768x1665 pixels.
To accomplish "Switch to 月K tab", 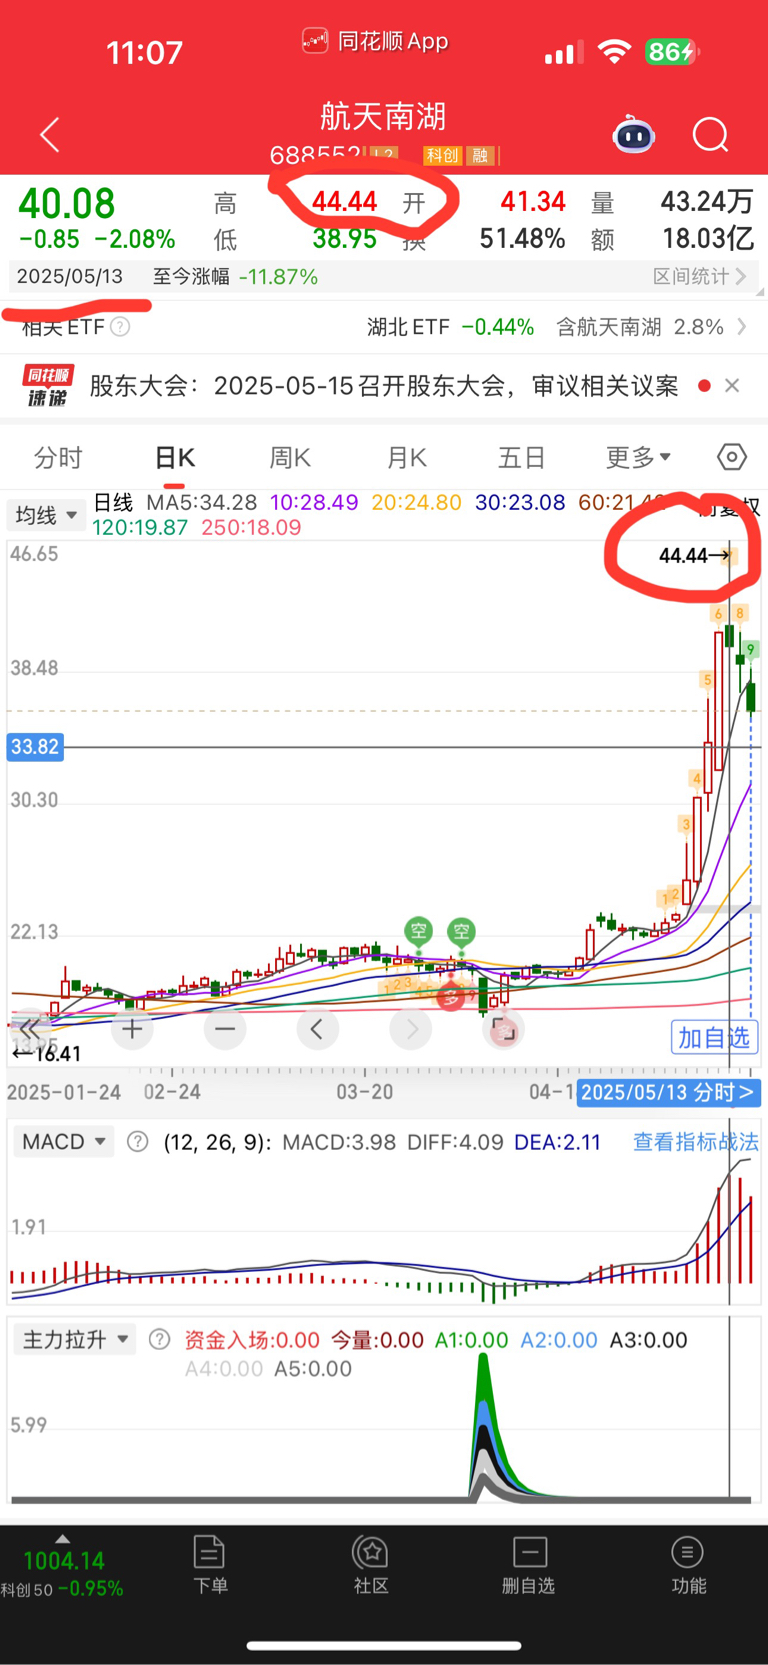I will (406, 457).
